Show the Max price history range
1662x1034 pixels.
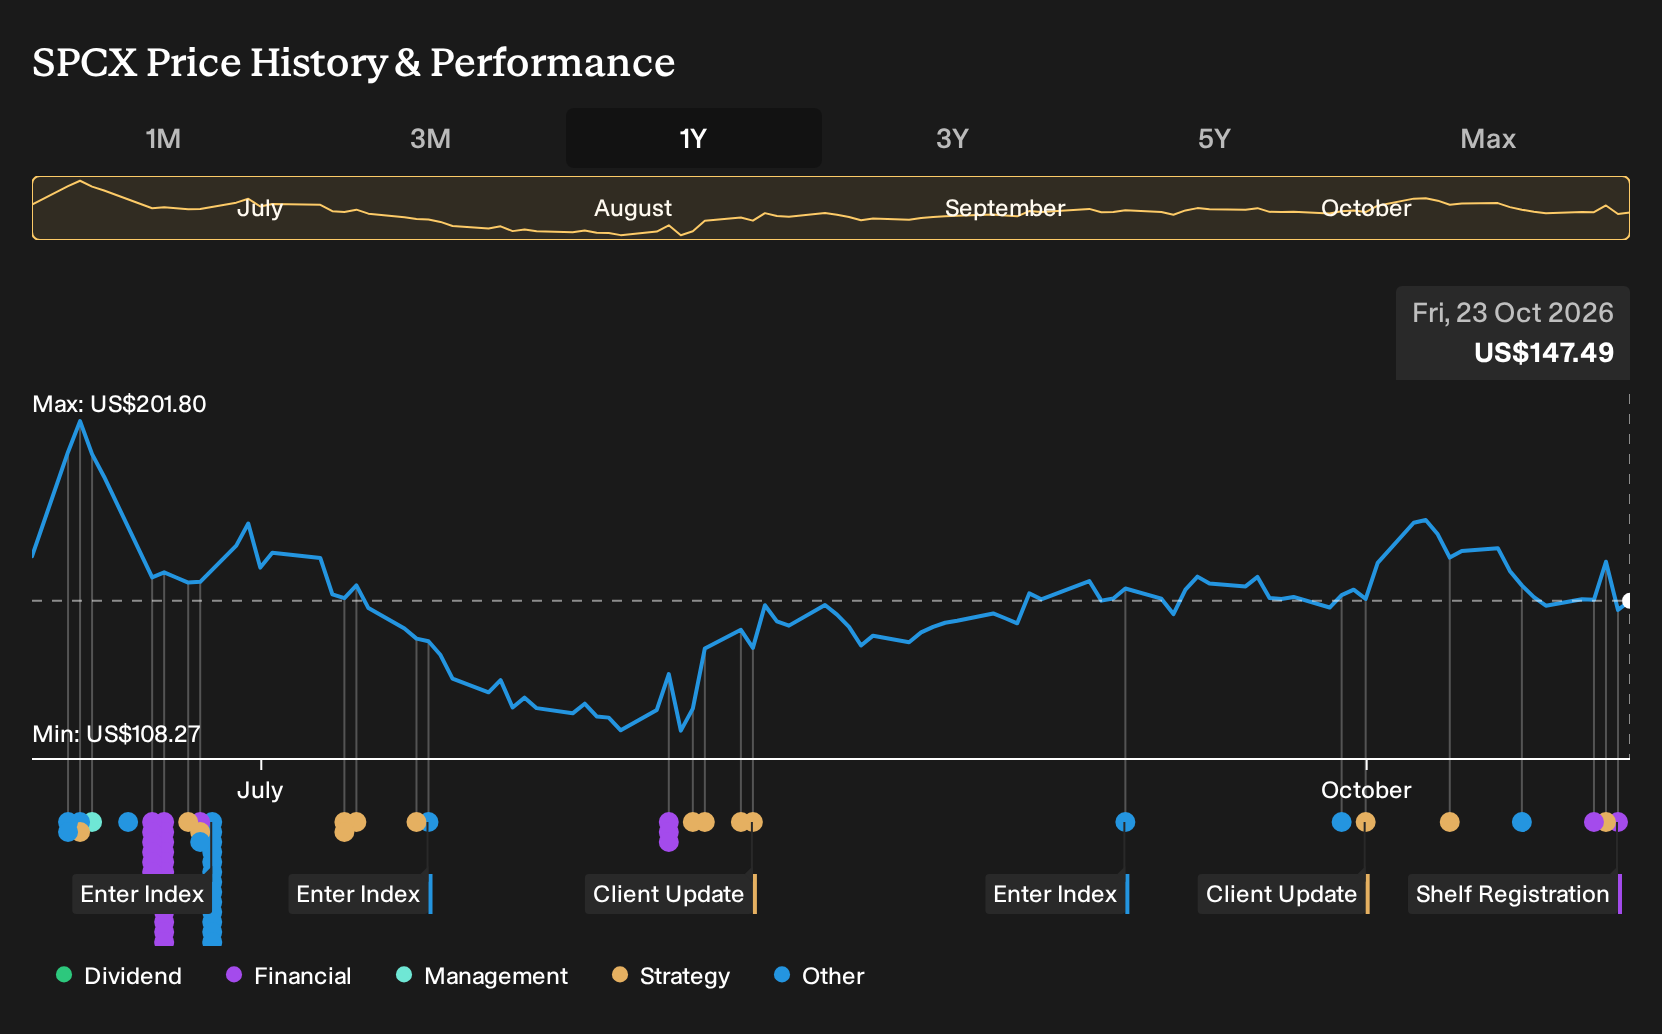1488,138
